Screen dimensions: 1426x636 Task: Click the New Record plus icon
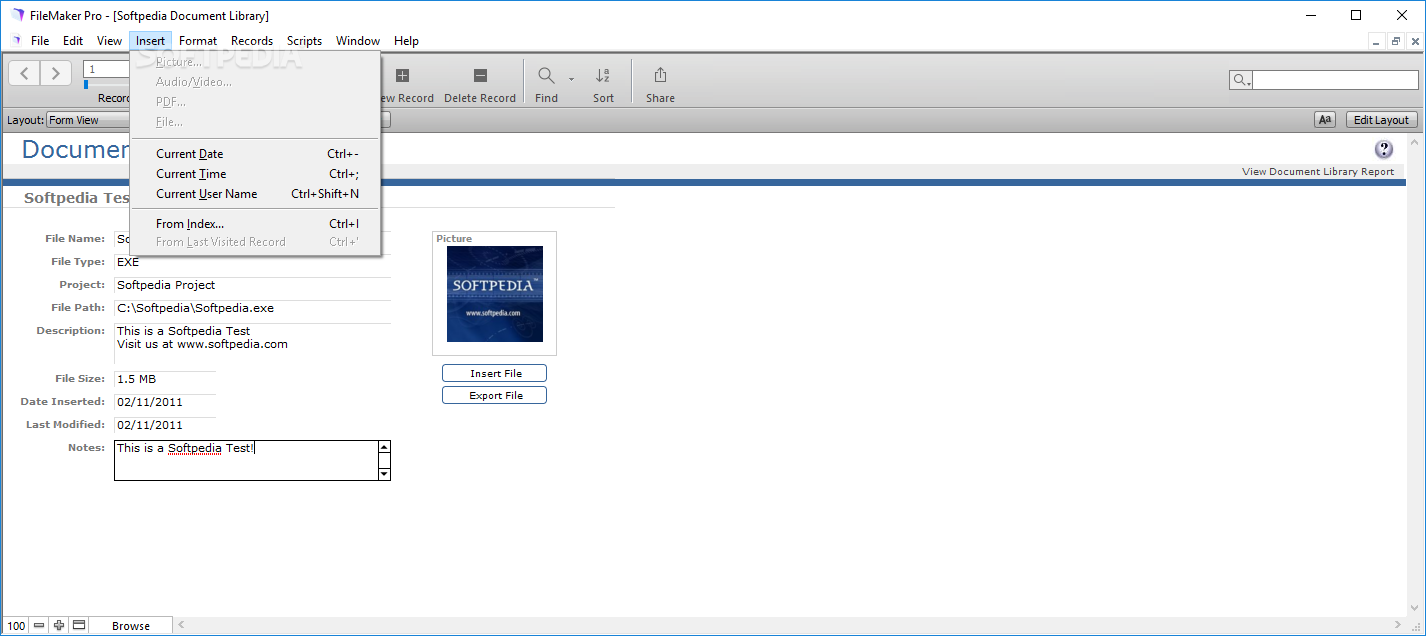click(402, 76)
